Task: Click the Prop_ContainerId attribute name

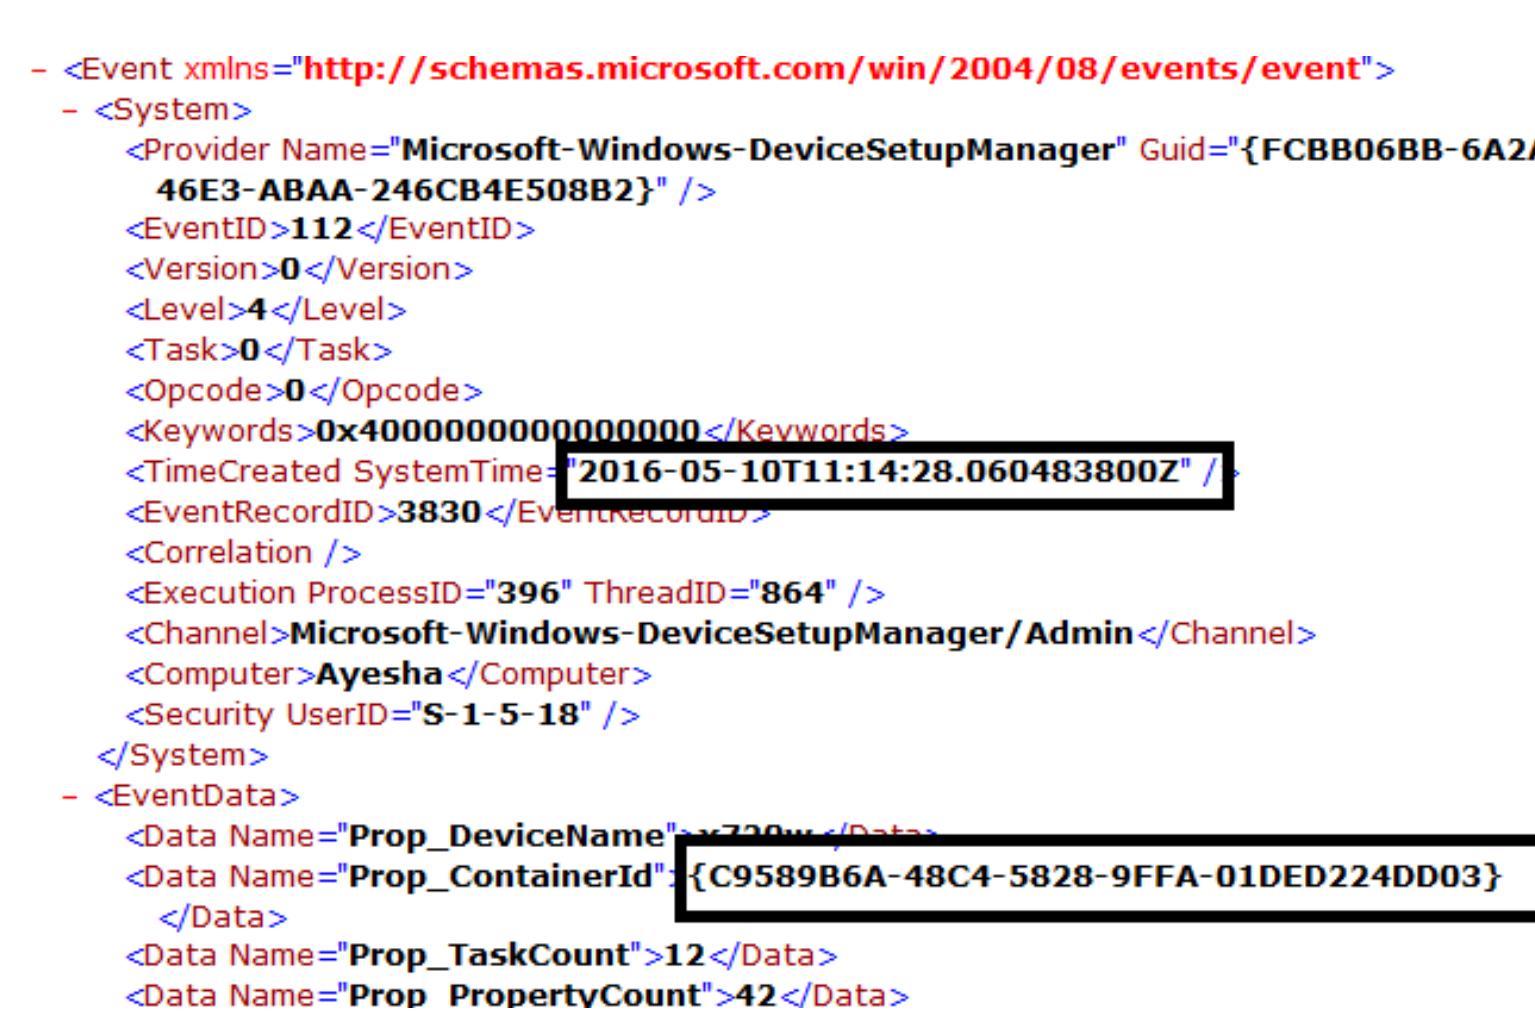Action: pyautogui.click(x=500, y=877)
